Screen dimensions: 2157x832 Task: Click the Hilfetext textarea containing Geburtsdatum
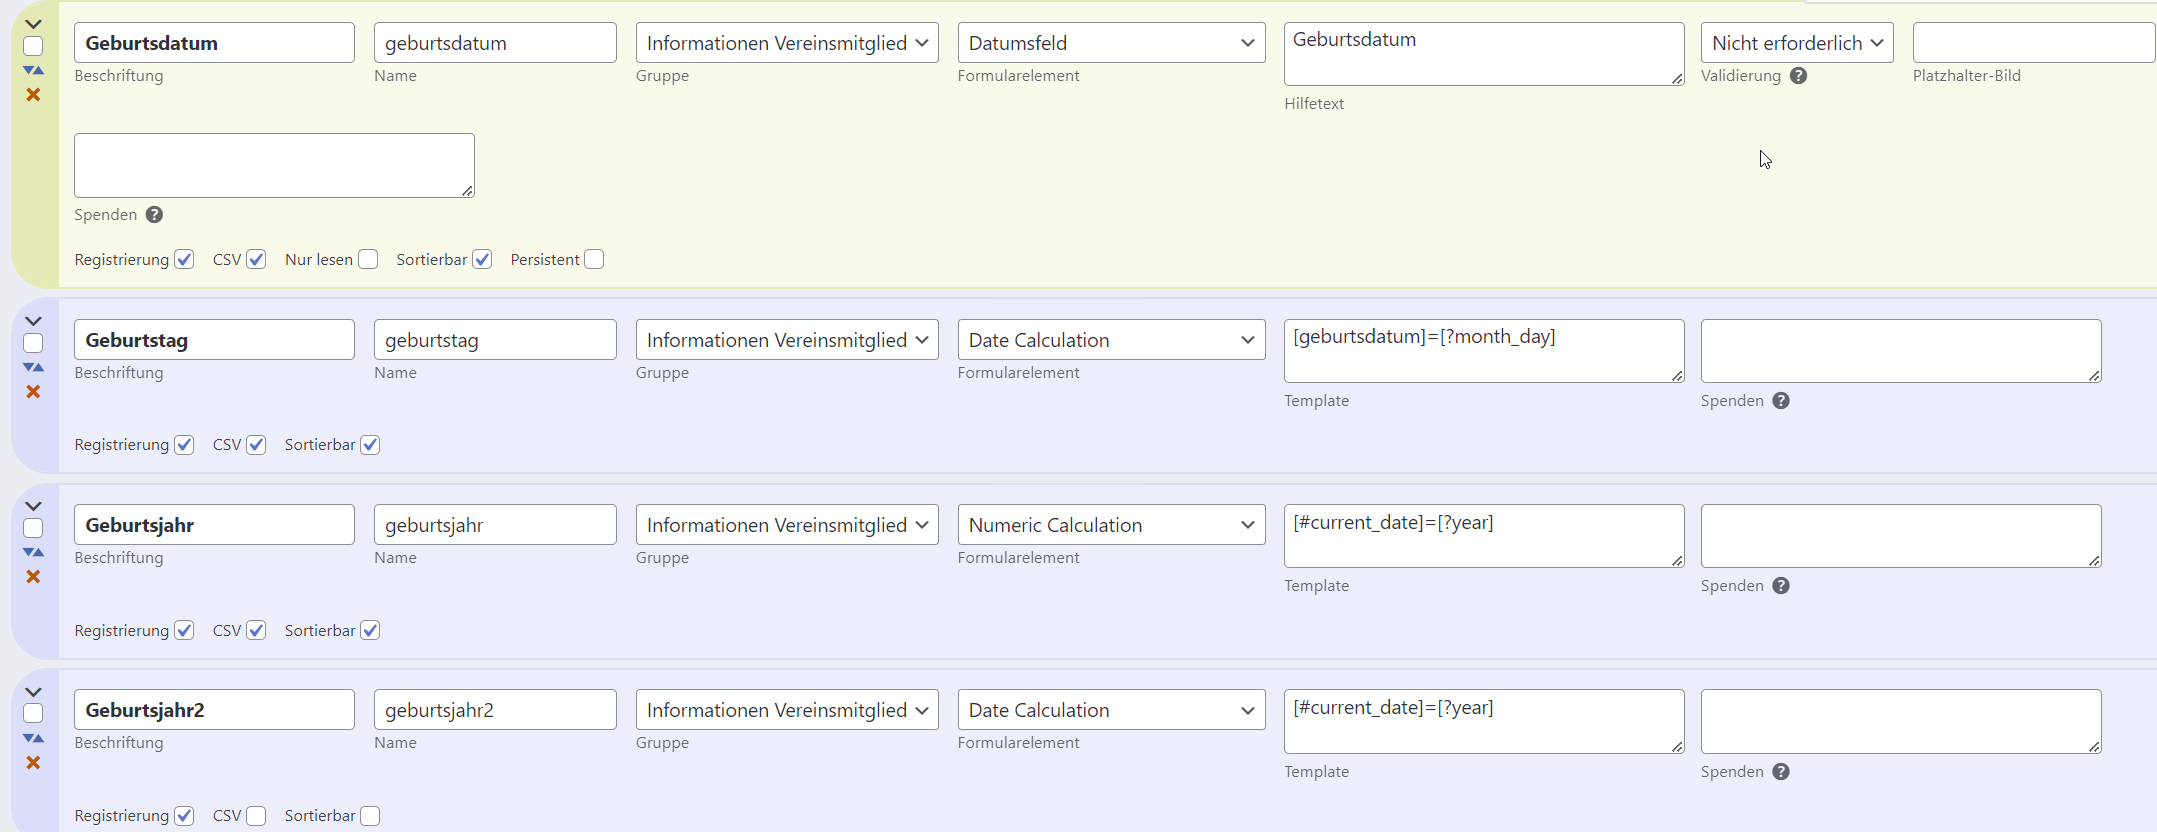pyautogui.click(x=1484, y=54)
